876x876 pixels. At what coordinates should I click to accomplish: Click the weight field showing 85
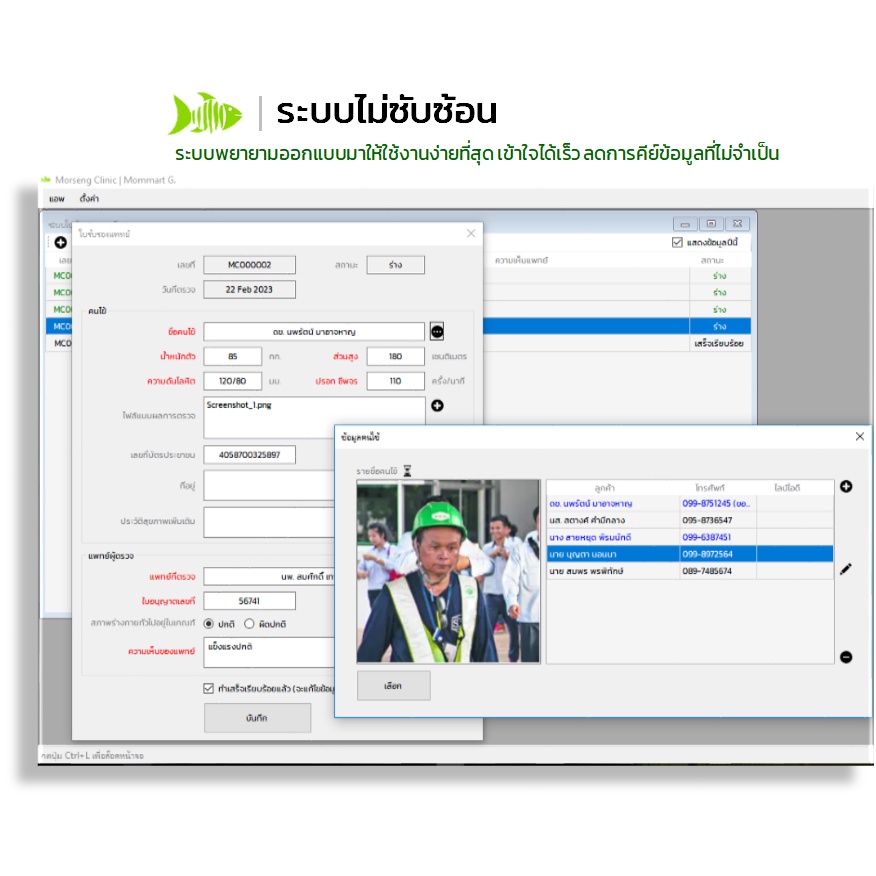(232, 356)
